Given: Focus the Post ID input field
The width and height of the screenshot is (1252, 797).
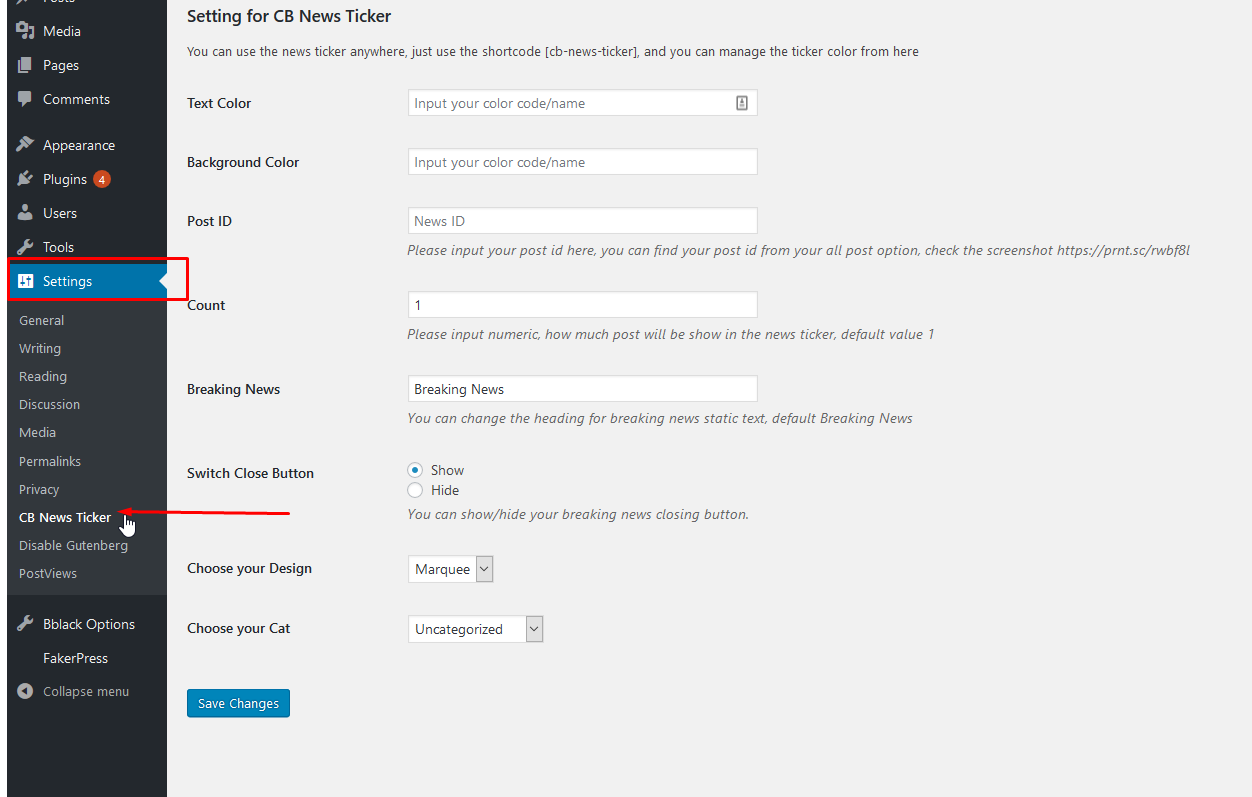Looking at the screenshot, I should point(582,221).
